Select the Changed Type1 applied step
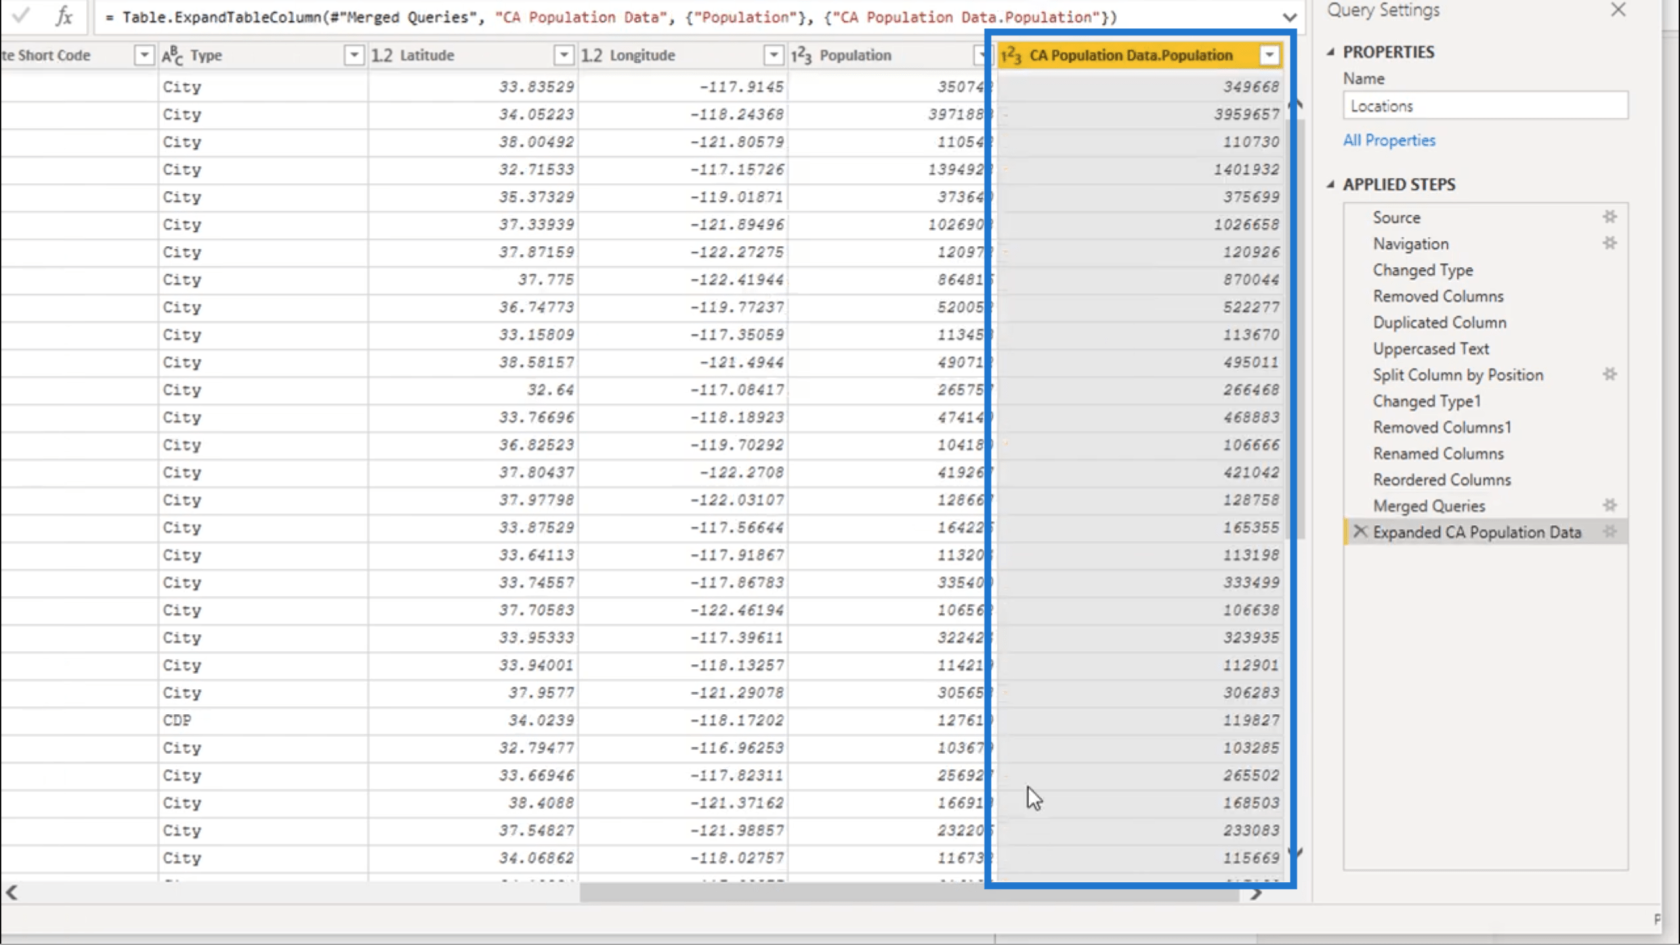The width and height of the screenshot is (1680, 945). 1426,401
